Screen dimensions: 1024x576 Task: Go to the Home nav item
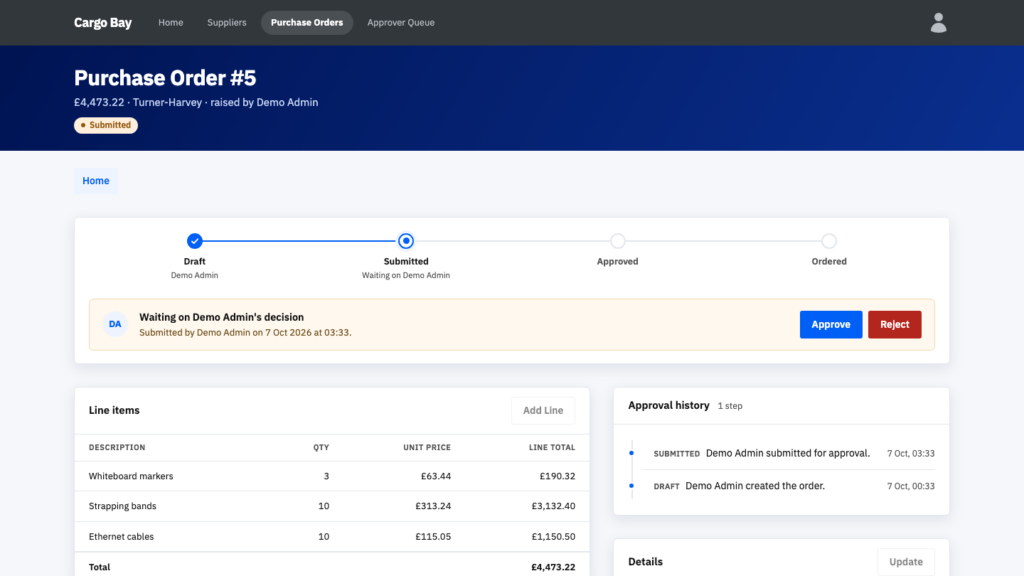[170, 23]
